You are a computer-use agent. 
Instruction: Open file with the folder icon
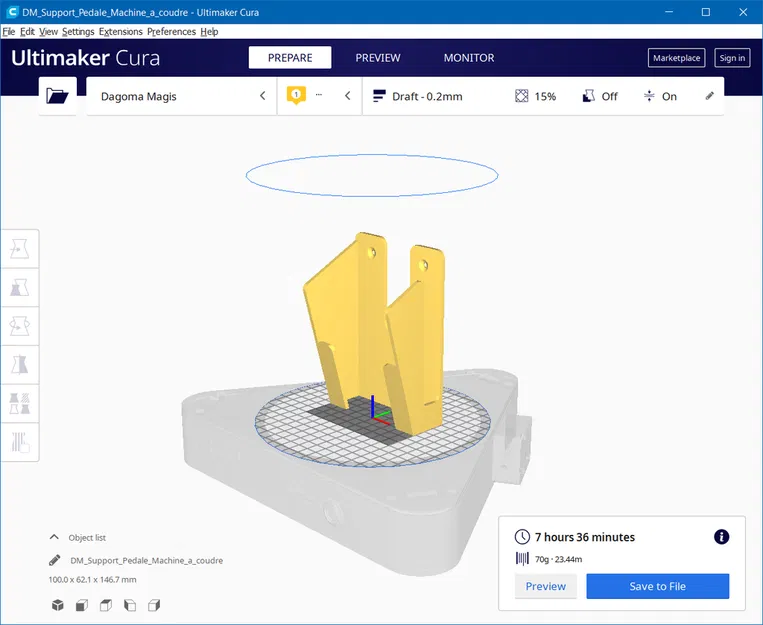point(57,96)
